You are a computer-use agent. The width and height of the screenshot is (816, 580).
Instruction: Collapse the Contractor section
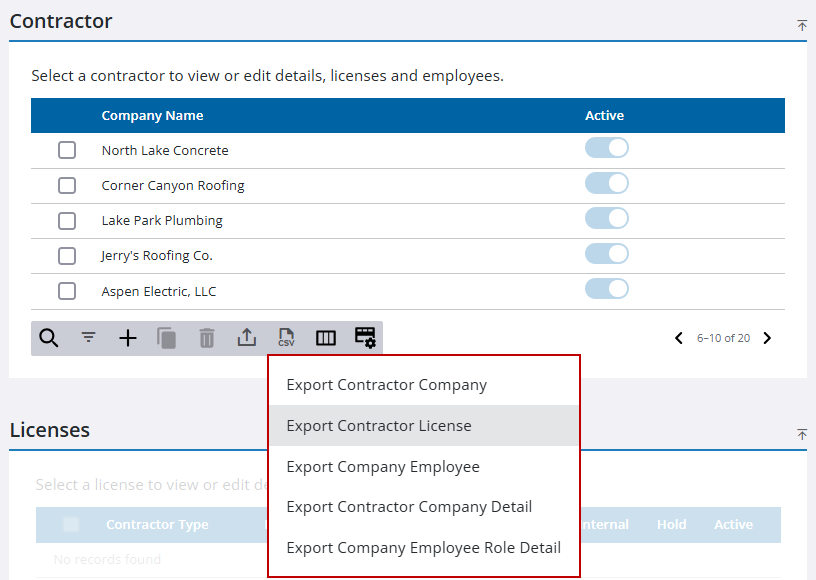pos(801,25)
